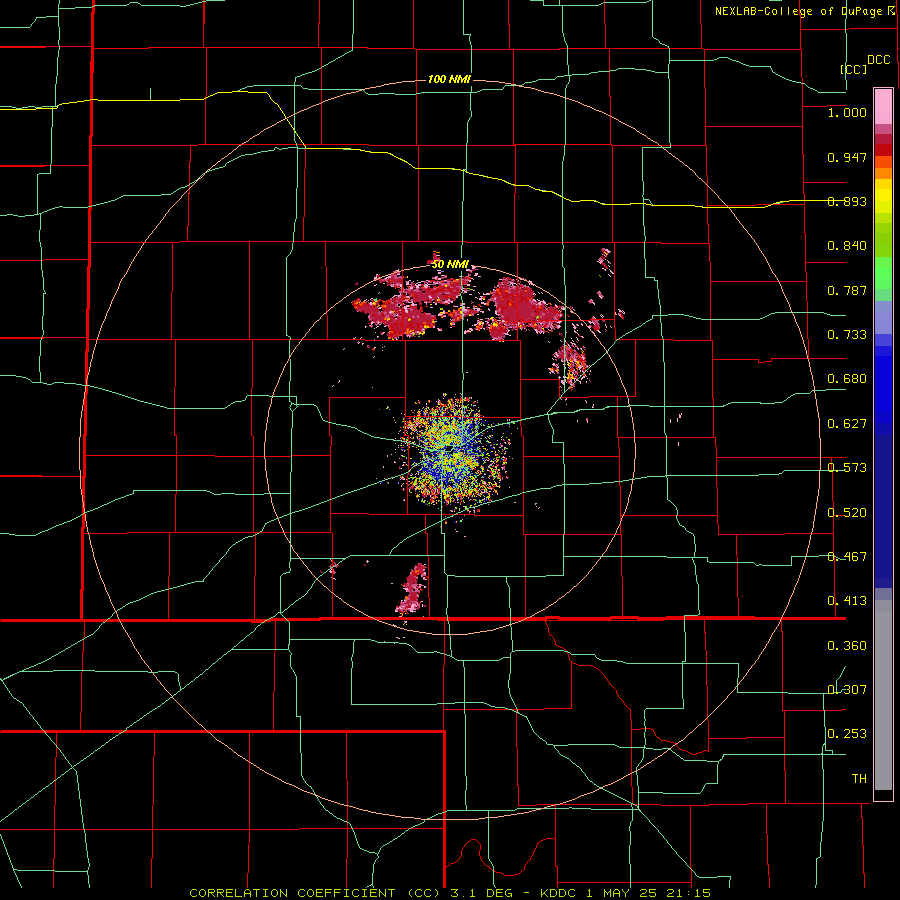This screenshot has width=900, height=900.
Task: Select the 0.520 legend value
Action: click(847, 513)
